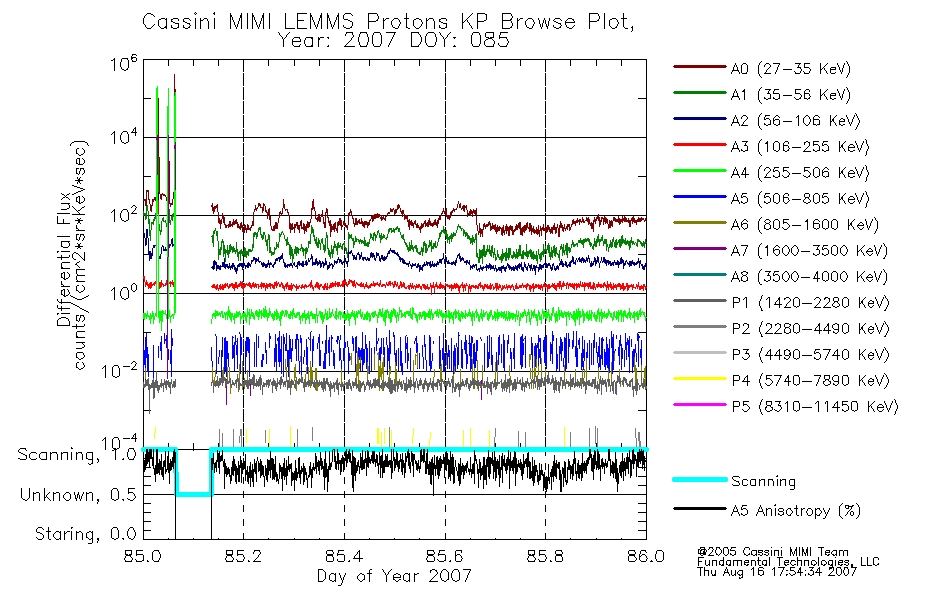Click the Thu Aug 16 17:54:34 2007 timestamp
The width and height of the screenshot is (950, 600).
click(777, 572)
